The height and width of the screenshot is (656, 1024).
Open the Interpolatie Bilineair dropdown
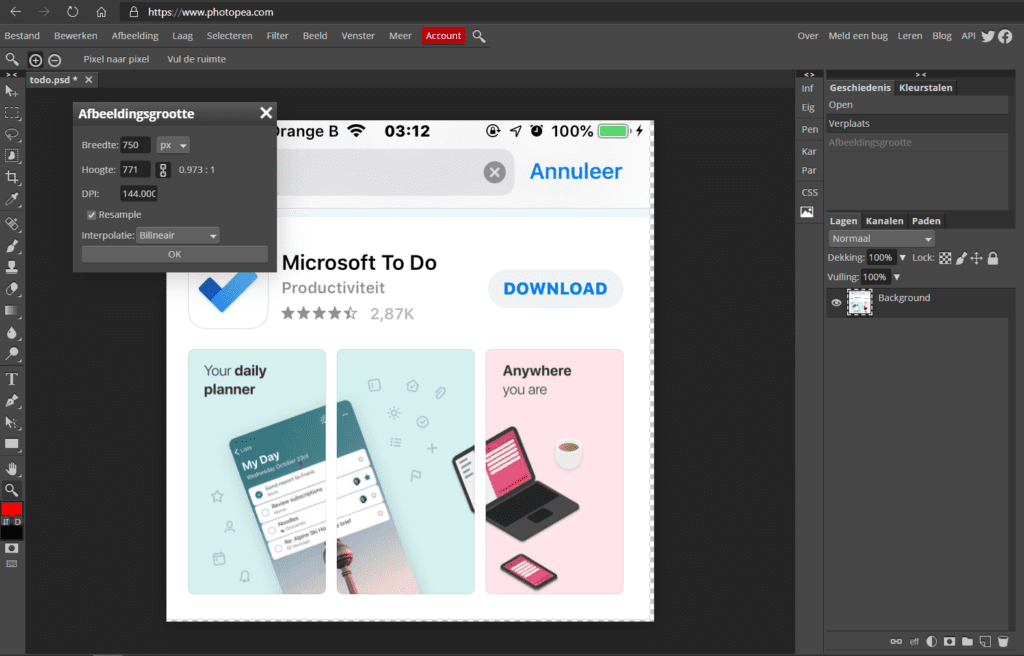tap(178, 235)
